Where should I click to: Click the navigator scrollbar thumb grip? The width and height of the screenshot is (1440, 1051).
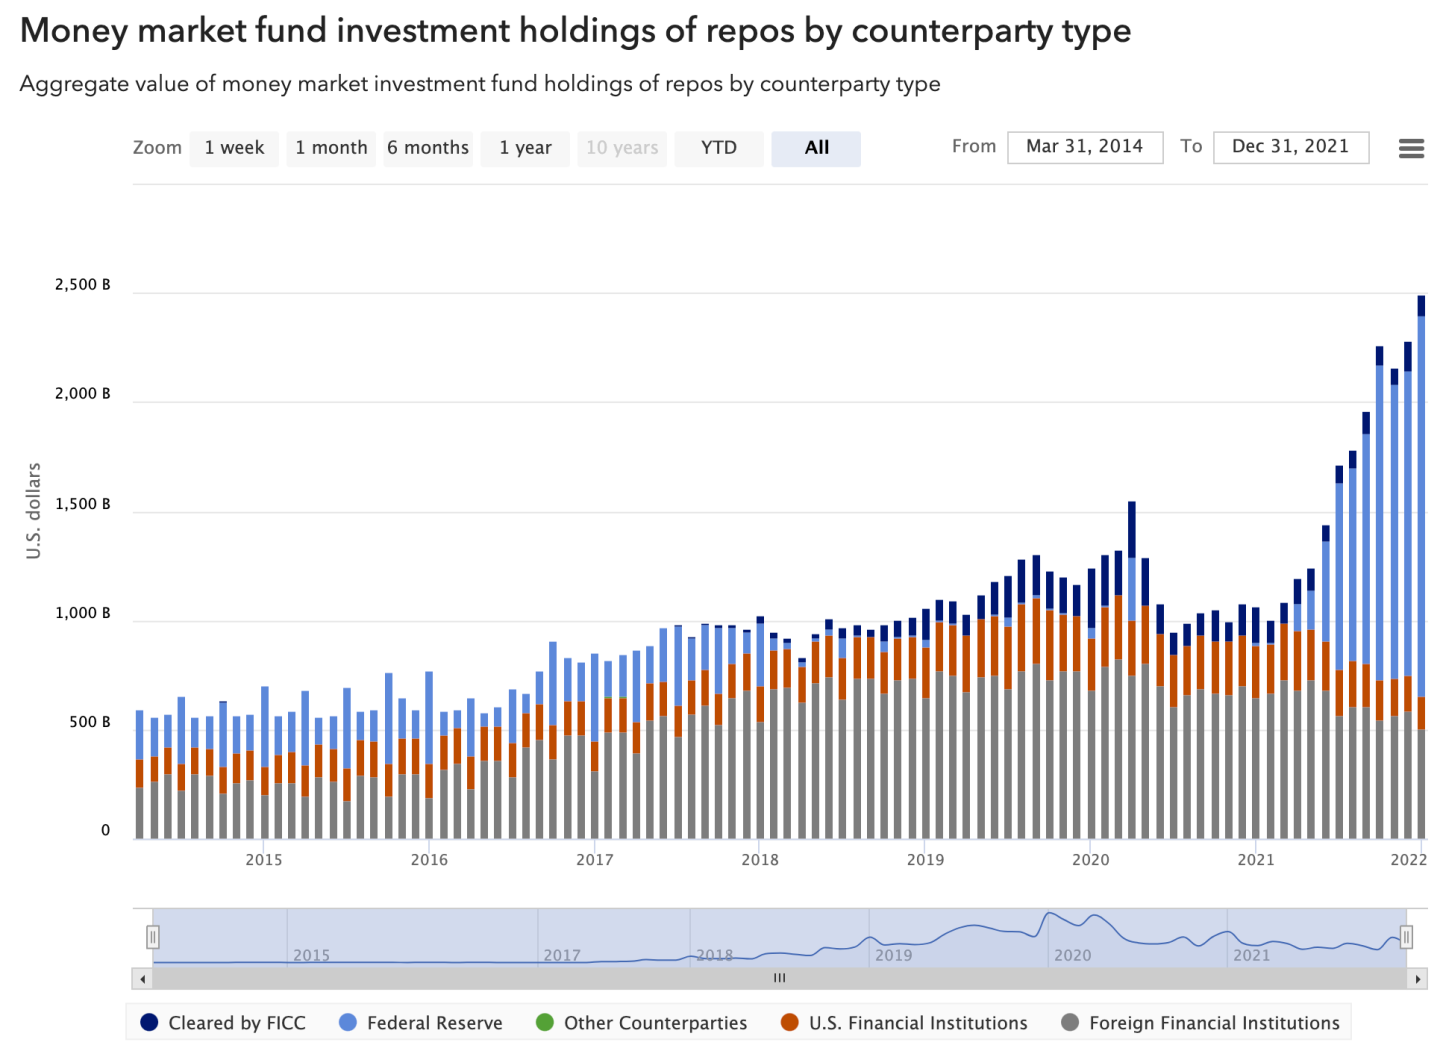pos(780,979)
